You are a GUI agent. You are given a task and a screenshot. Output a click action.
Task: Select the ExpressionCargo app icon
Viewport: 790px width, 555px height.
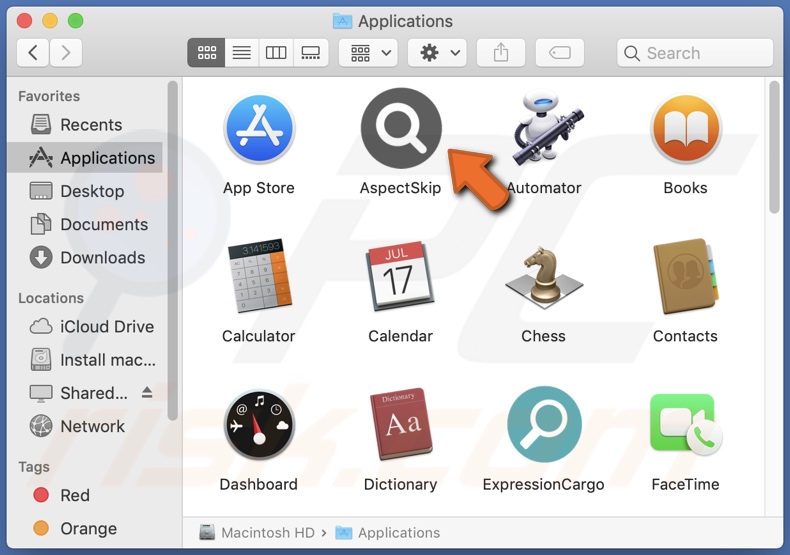pos(544,424)
